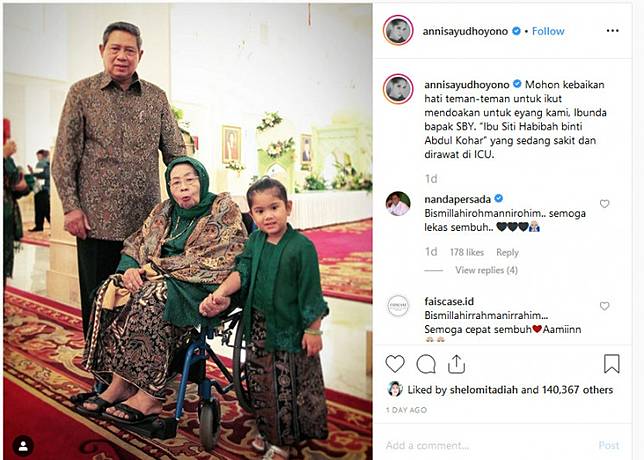
Task: Share the post using the share icon
Action: (456, 364)
